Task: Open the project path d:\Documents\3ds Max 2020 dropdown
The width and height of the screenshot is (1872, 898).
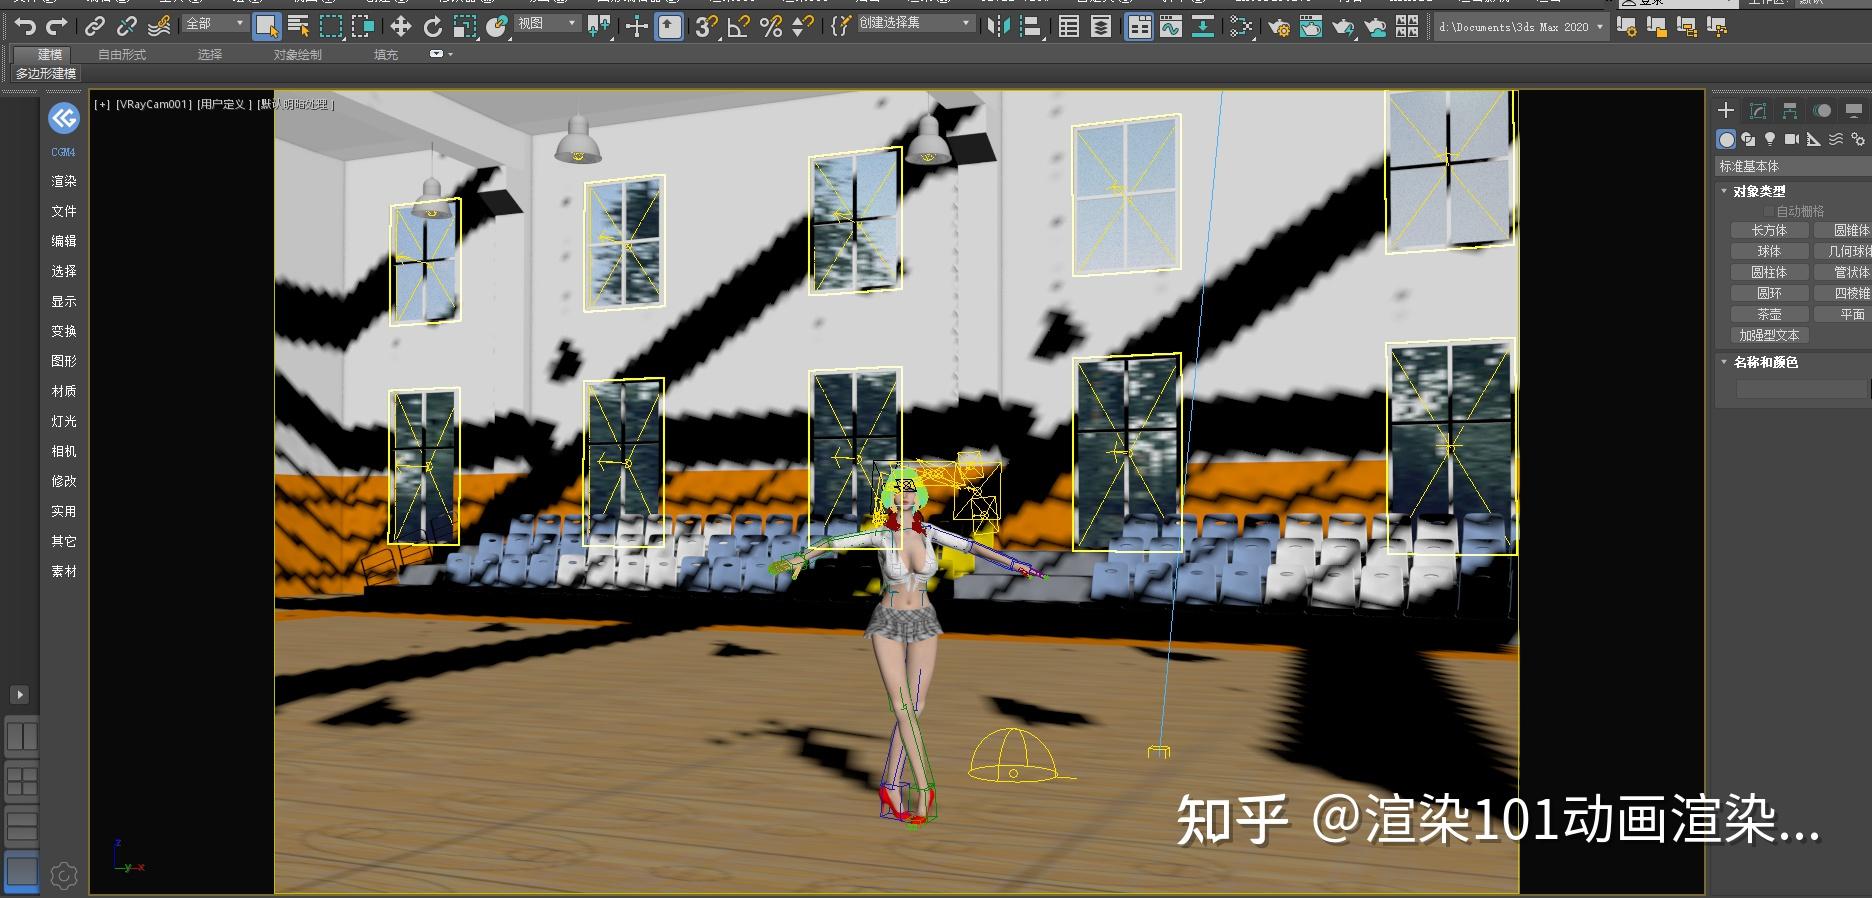Action: [1521, 27]
